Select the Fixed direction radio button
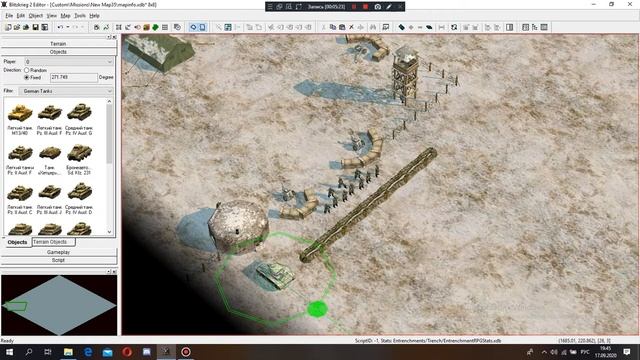The width and height of the screenshot is (640, 360). point(27,77)
